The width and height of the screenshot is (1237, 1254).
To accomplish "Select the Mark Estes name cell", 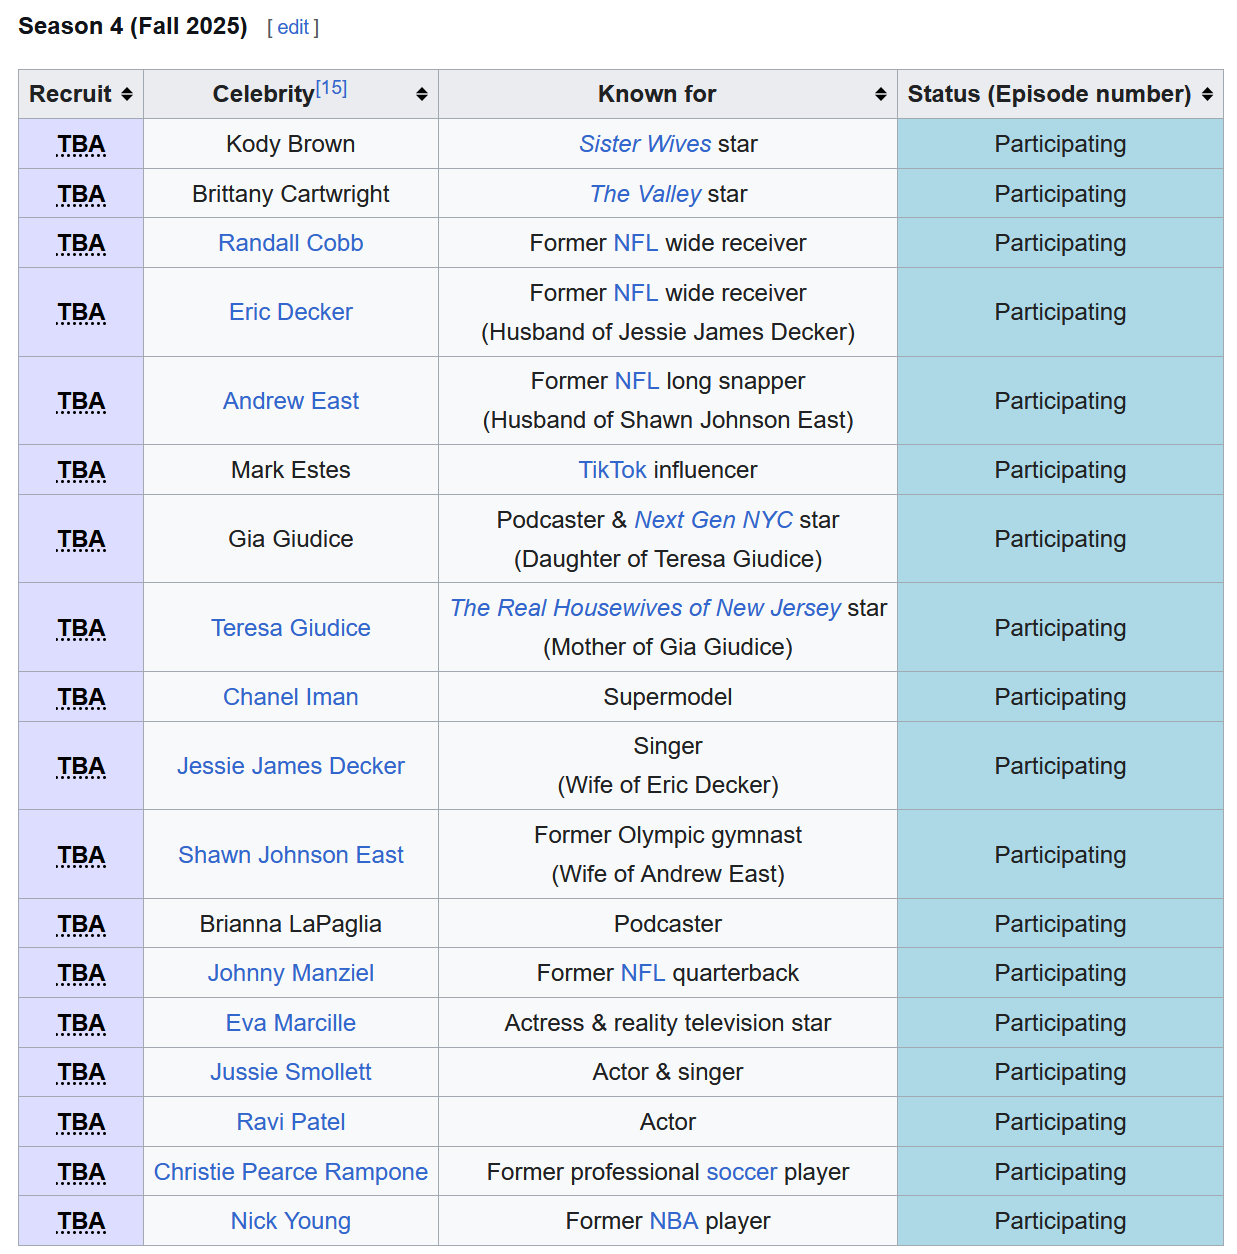I will click(x=291, y=470).
